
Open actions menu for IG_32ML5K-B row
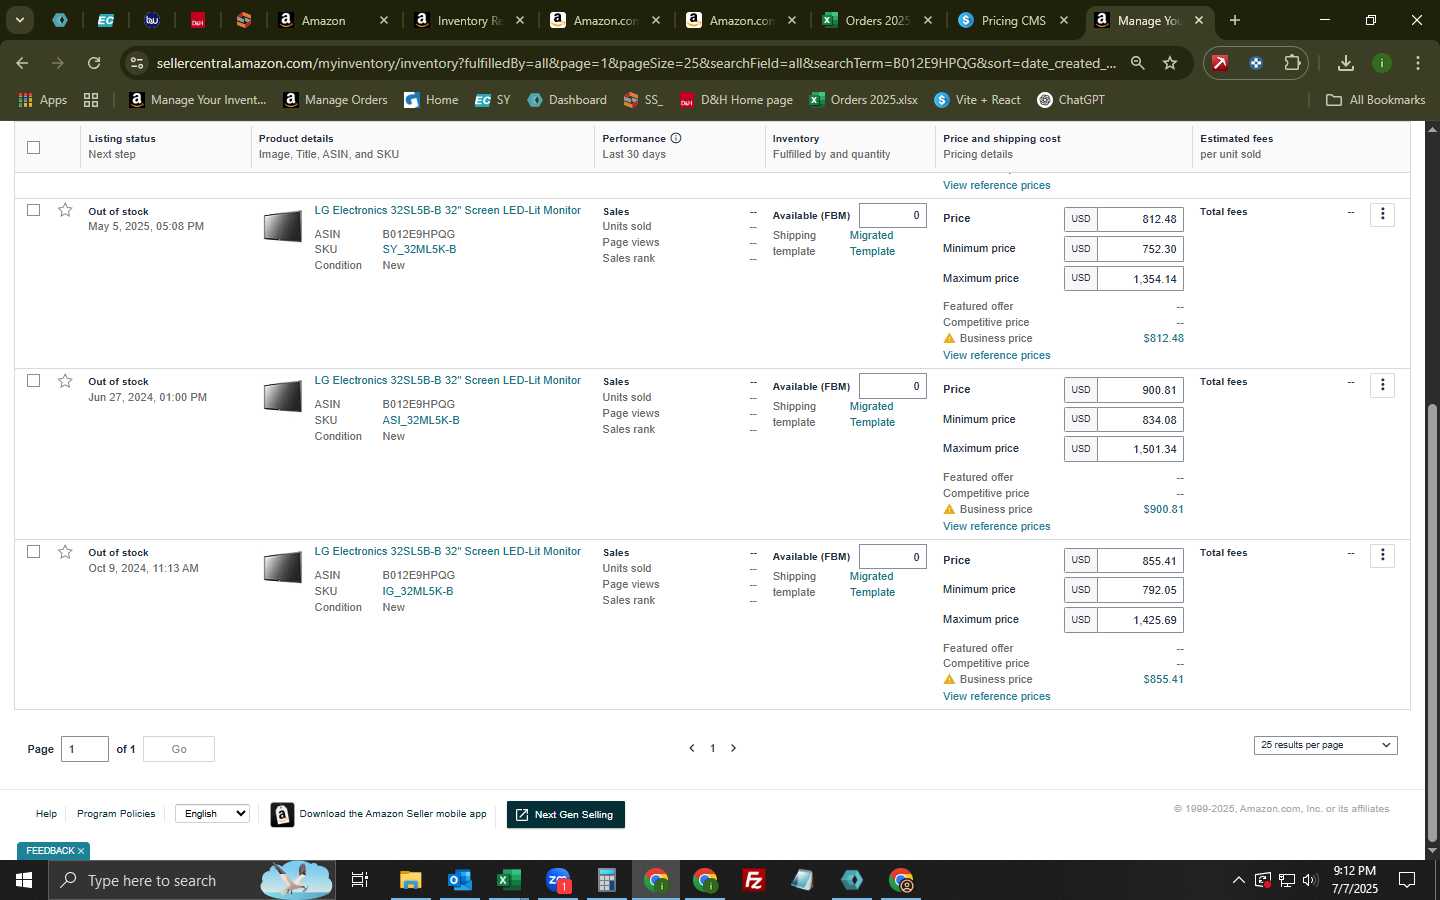point(1382,555)
